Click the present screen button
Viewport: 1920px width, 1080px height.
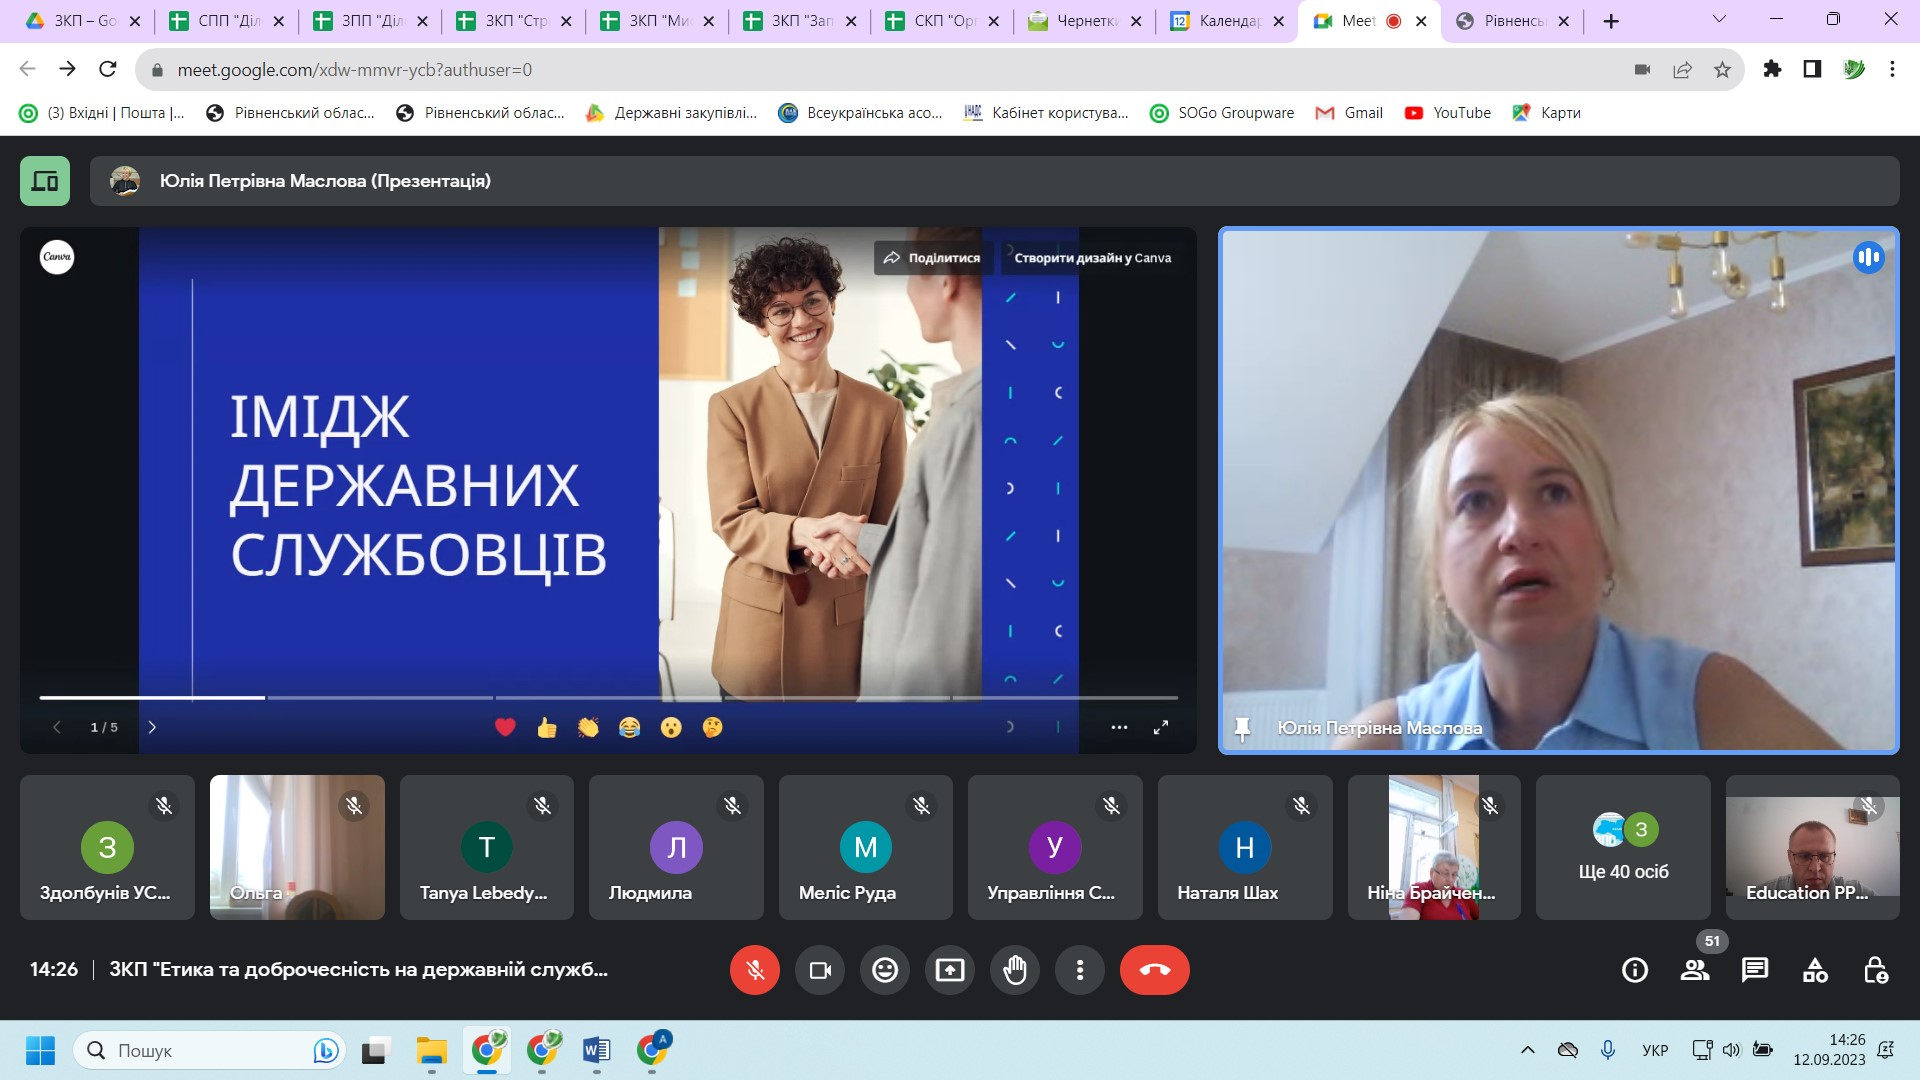pos(950,970)
